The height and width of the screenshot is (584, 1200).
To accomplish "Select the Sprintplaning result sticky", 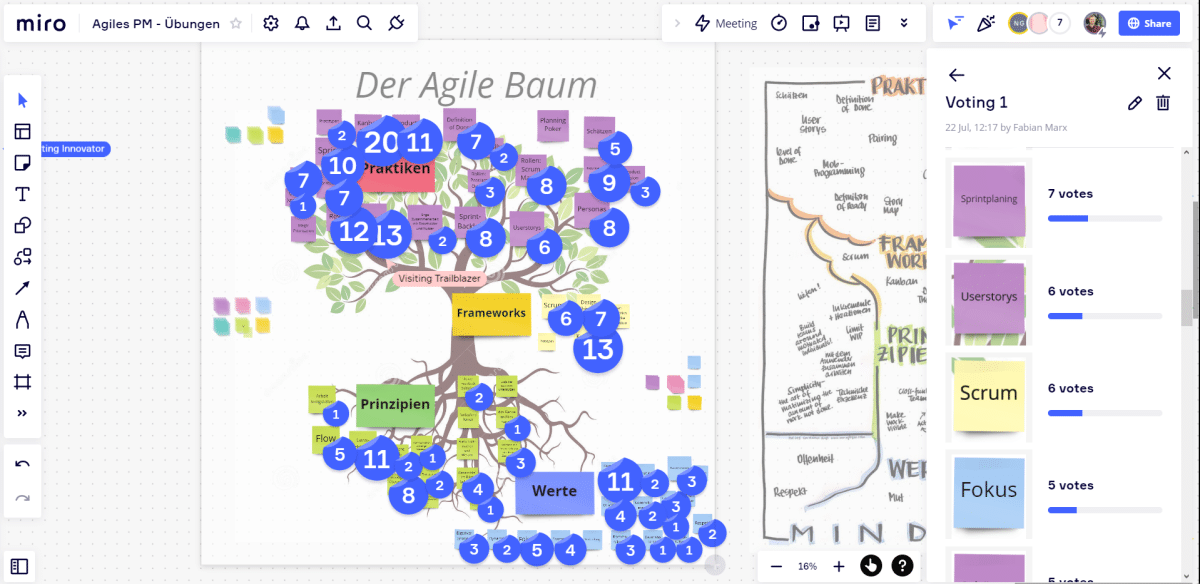I will click(989, 201).
